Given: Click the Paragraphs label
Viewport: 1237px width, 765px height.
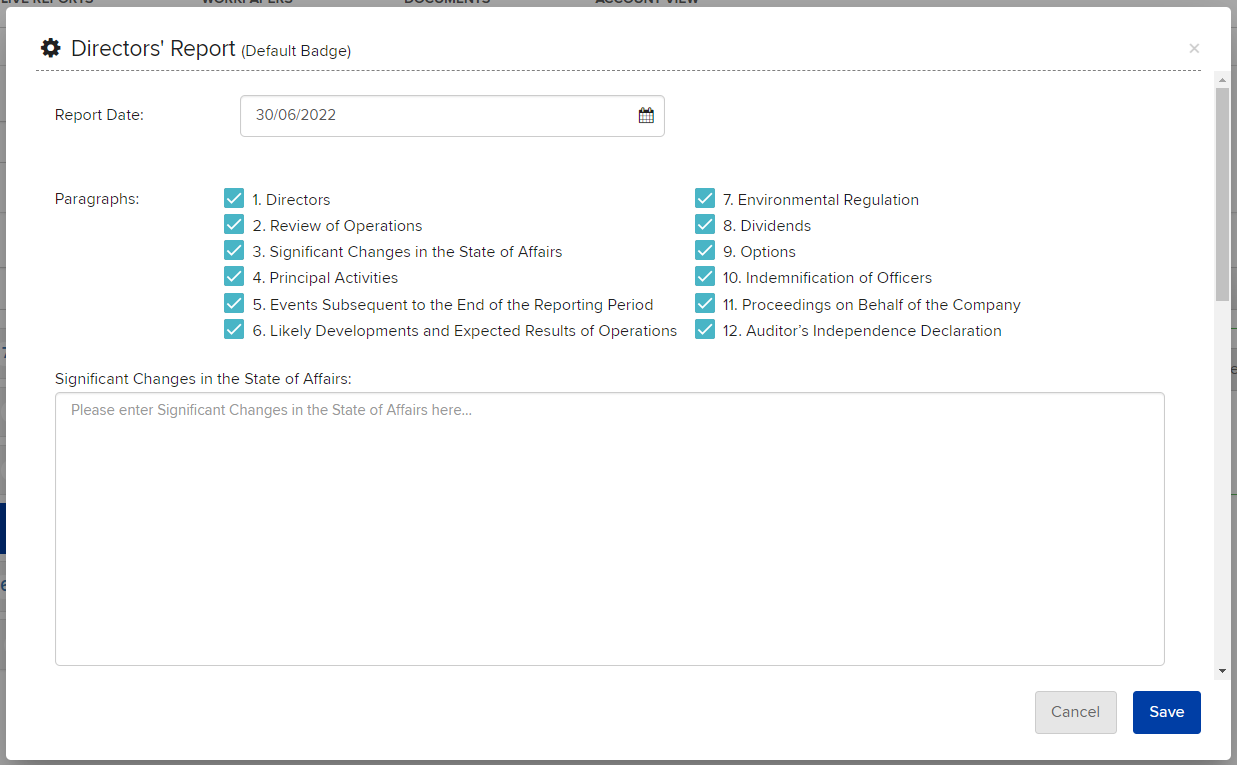Looking at the screenshot, I should 97,199.
